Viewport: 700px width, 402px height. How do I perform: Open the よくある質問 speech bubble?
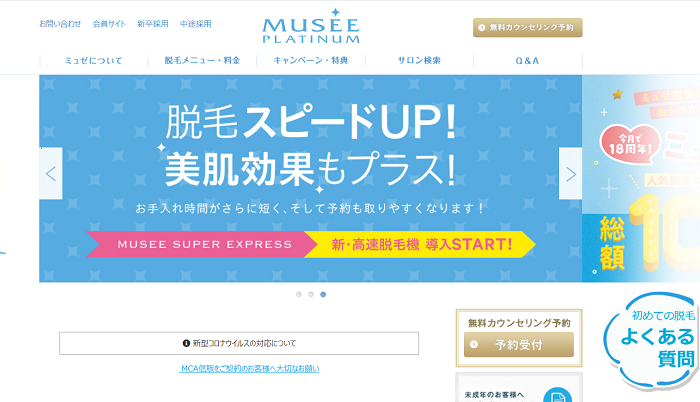tap(651, 341)
